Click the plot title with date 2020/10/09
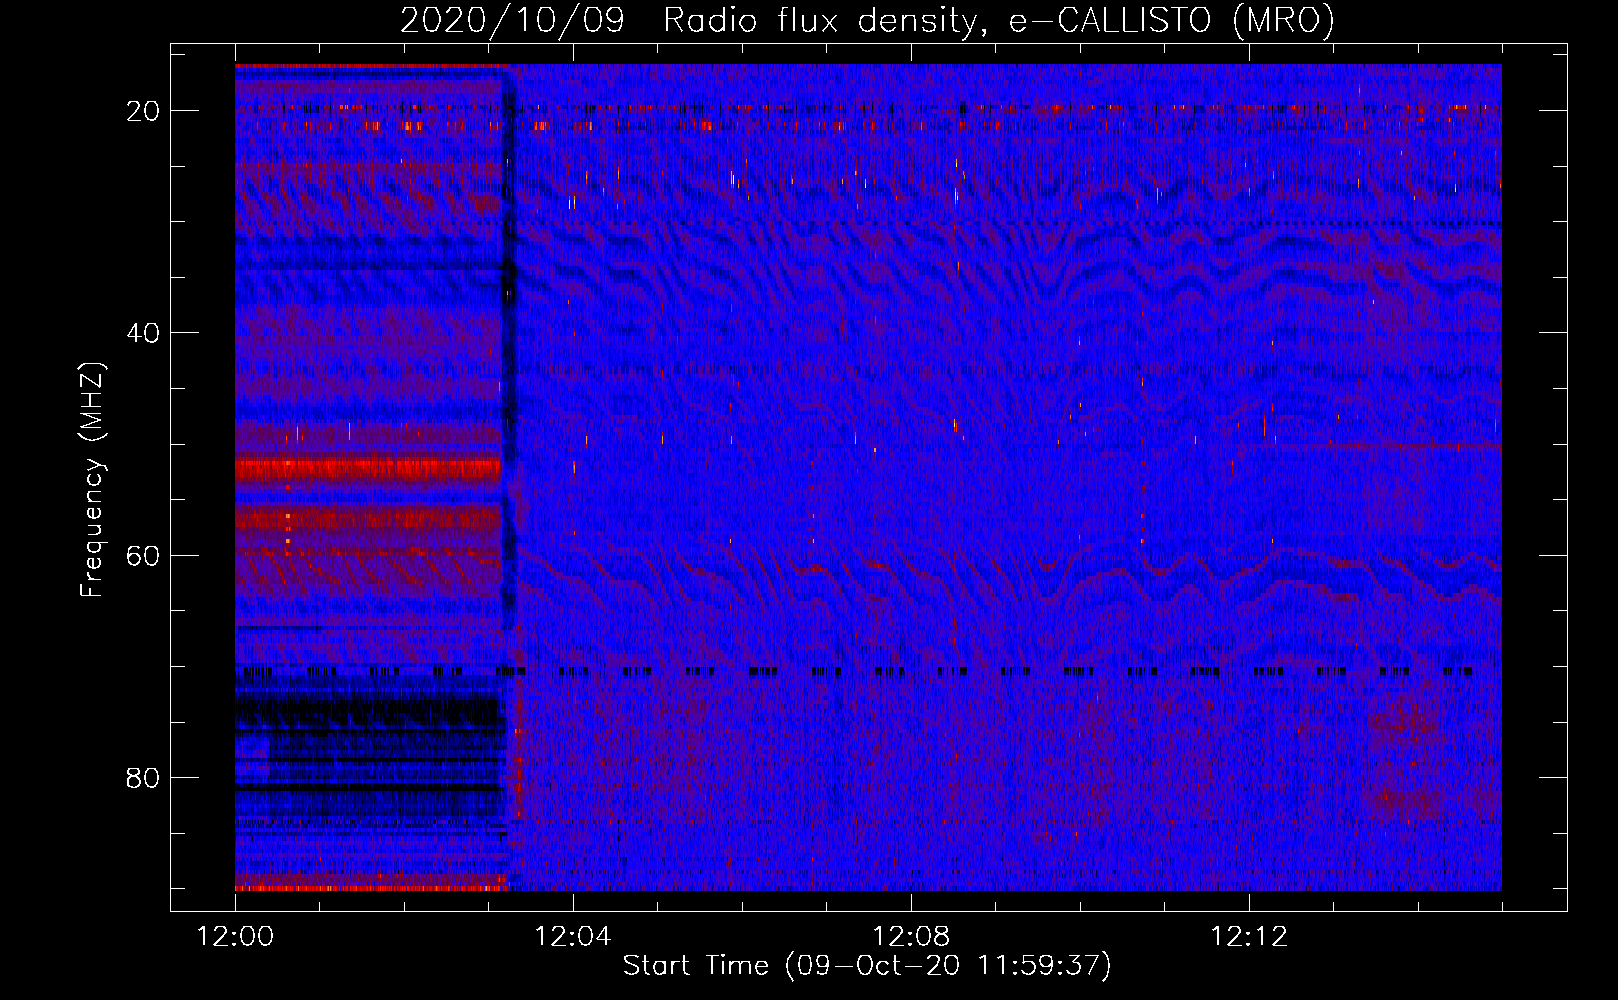The image size is (1618, 1000). click(x=867, y=21)
